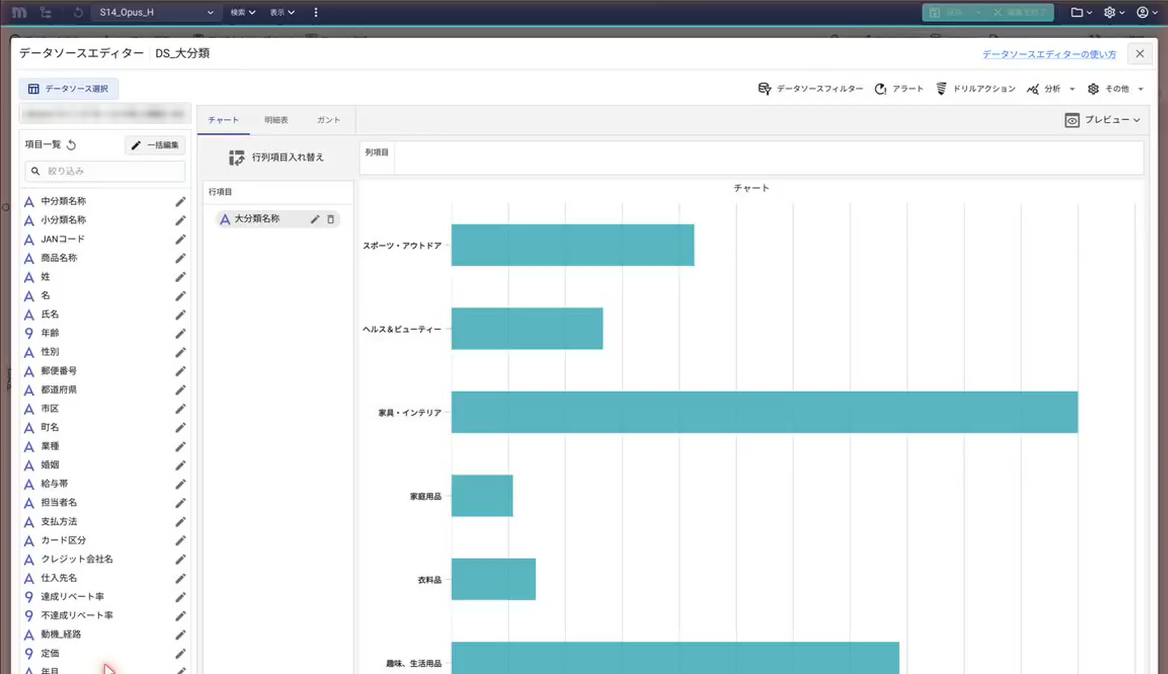
Task: Click the 家具・インテリア chart bar
Action: tap(764, 413)
